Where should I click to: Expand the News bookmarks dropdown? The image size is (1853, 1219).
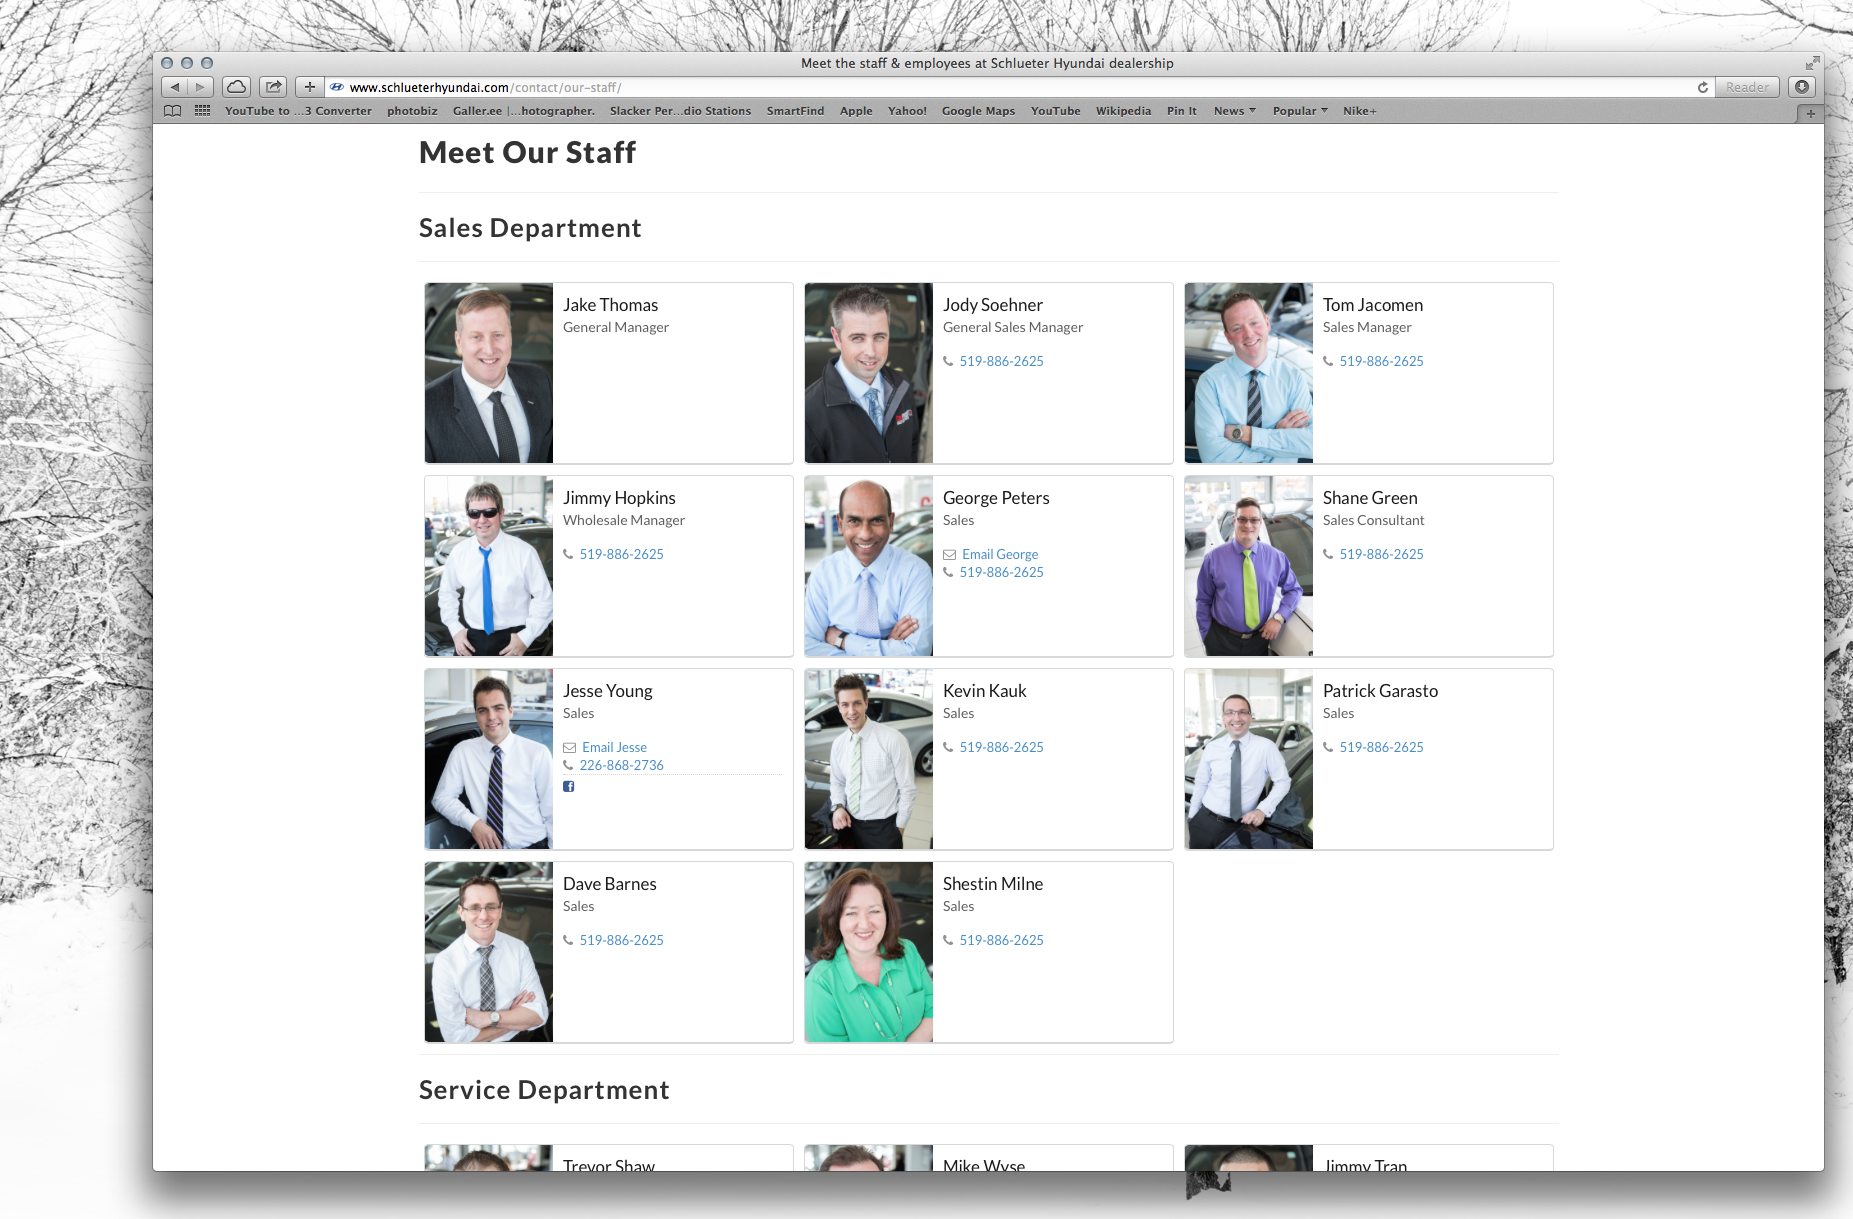coord(1234,111)
